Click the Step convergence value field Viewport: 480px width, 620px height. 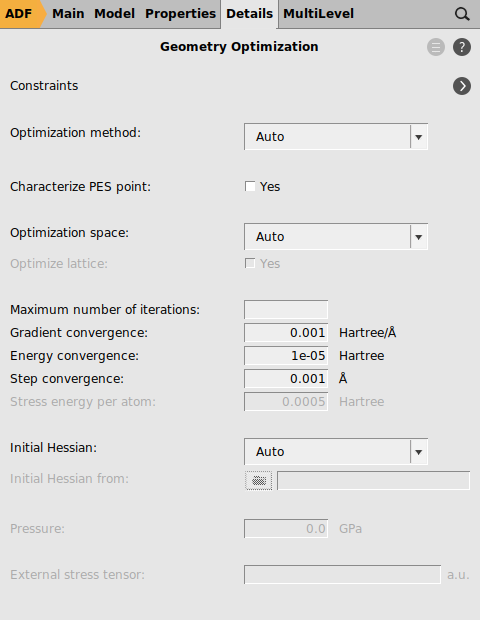[x=286, y=378]
